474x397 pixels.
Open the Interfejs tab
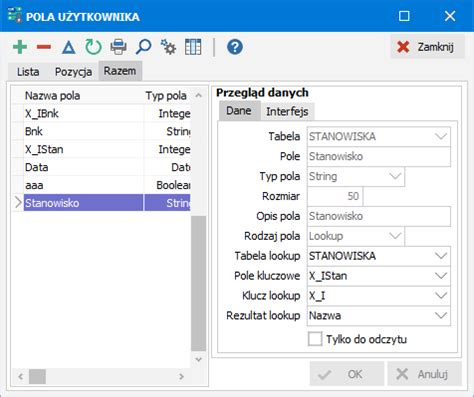(287, 111)
